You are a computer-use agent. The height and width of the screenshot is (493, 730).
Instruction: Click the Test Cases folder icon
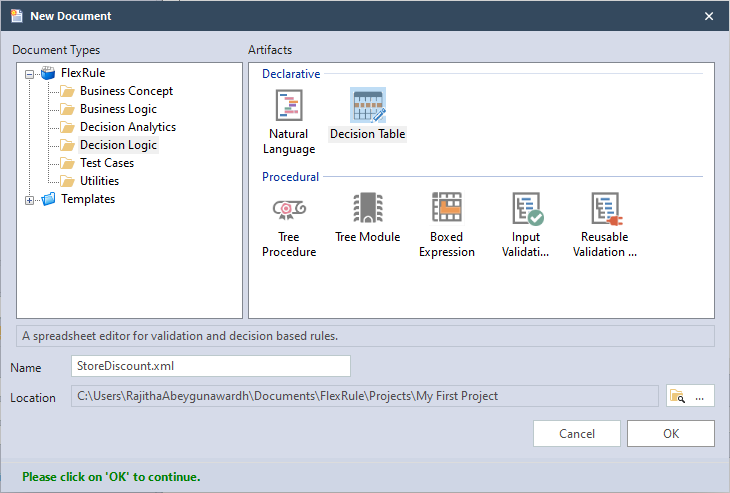(68, 163)
